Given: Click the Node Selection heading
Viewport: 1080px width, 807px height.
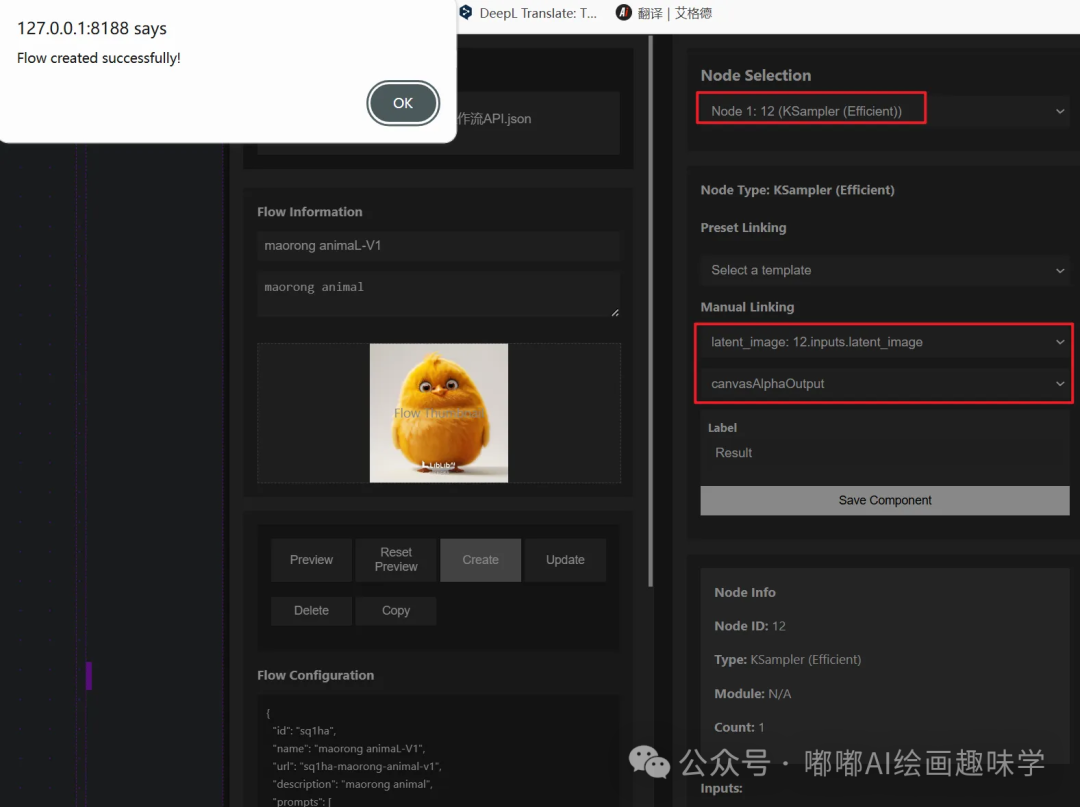Looking at the screenshot, I should click(756, 76).
